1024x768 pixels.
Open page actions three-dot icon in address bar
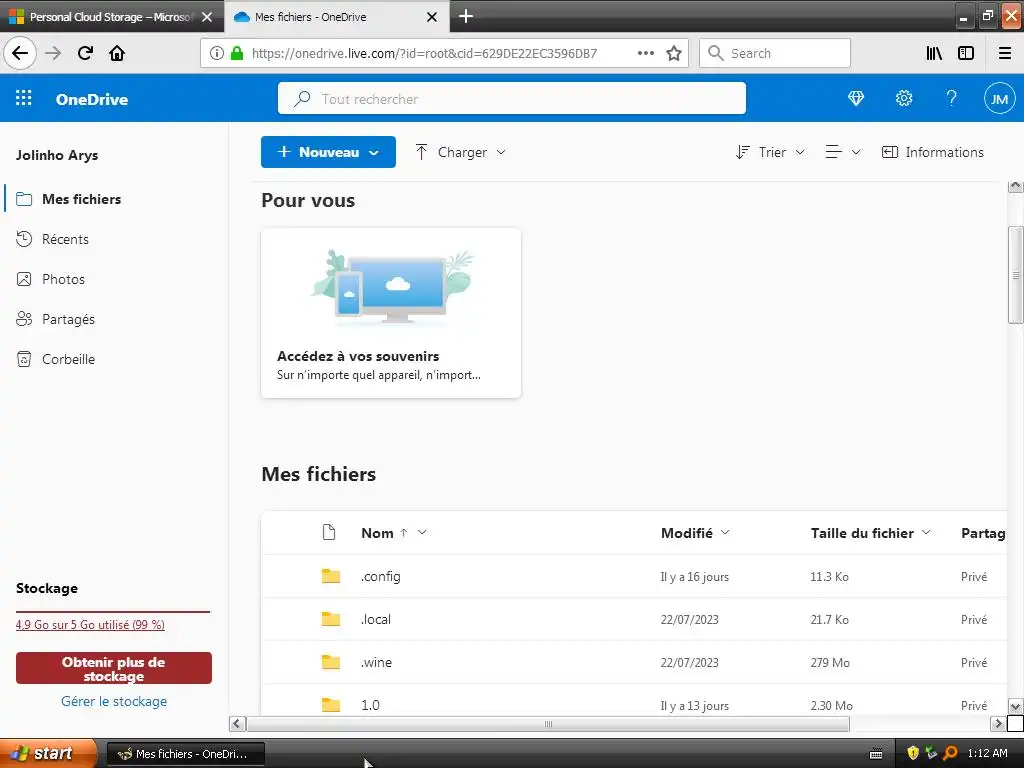[x=645, y=53]
